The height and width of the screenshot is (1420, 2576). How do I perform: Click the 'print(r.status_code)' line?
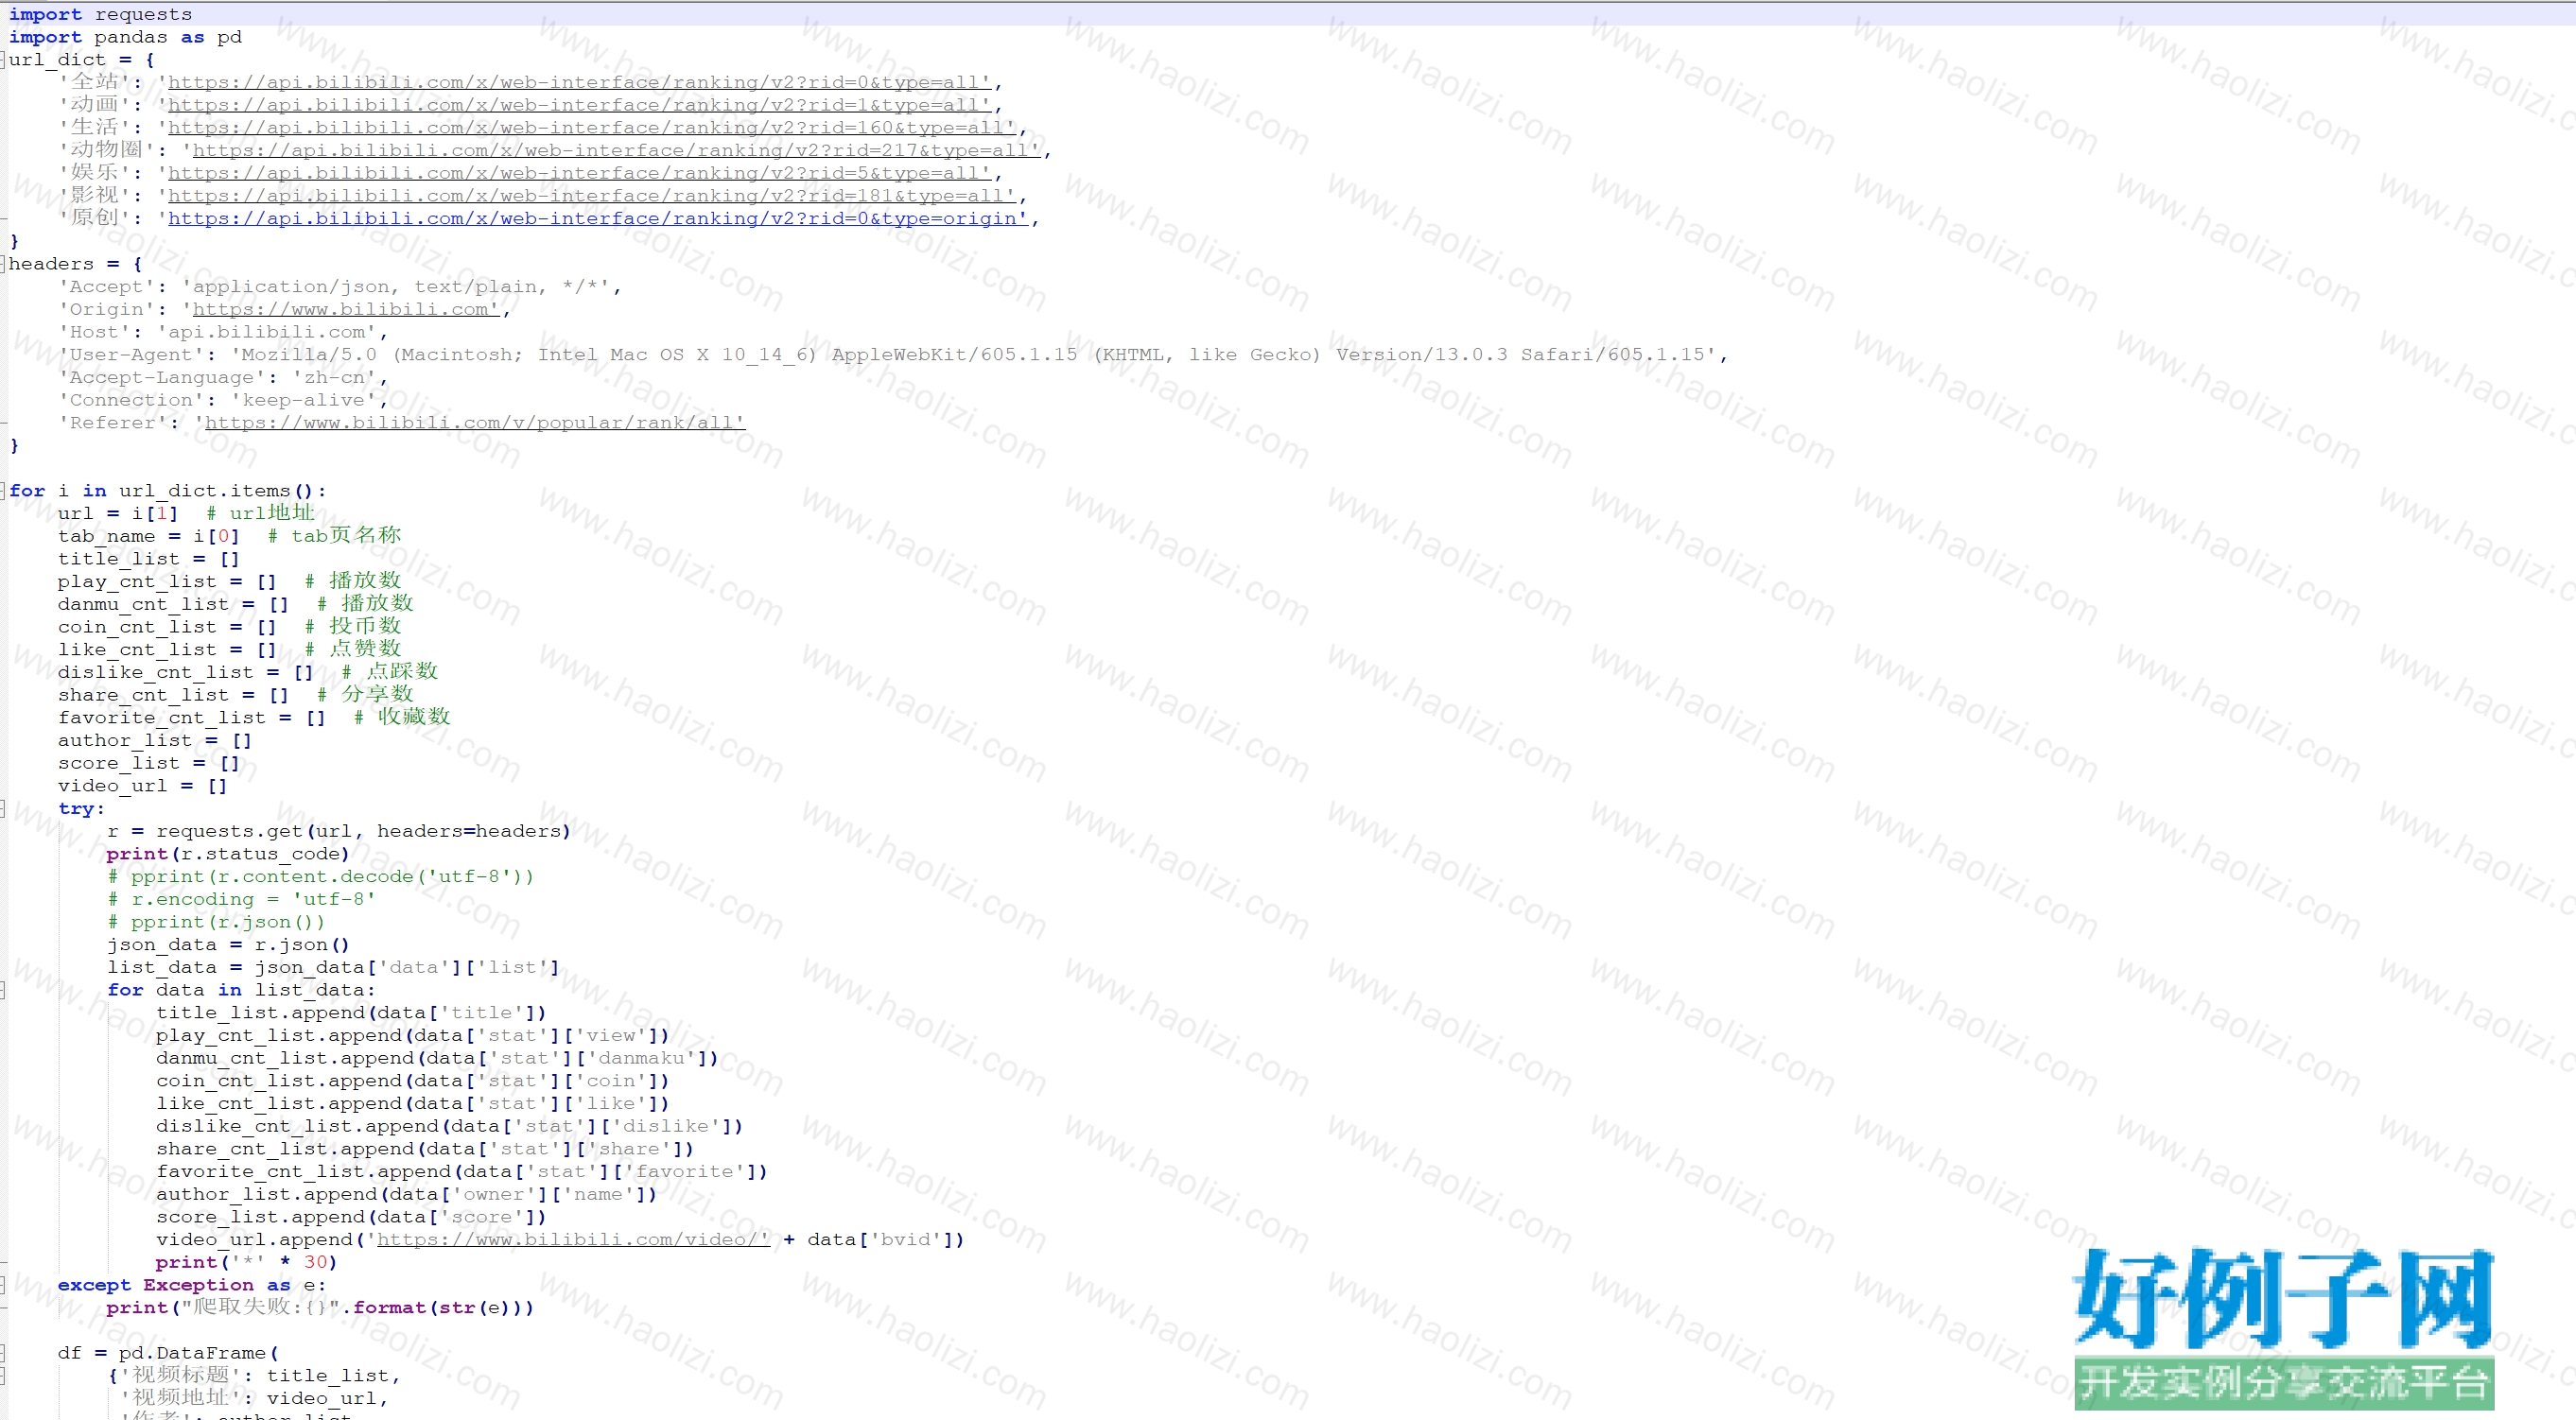(228, 854)
